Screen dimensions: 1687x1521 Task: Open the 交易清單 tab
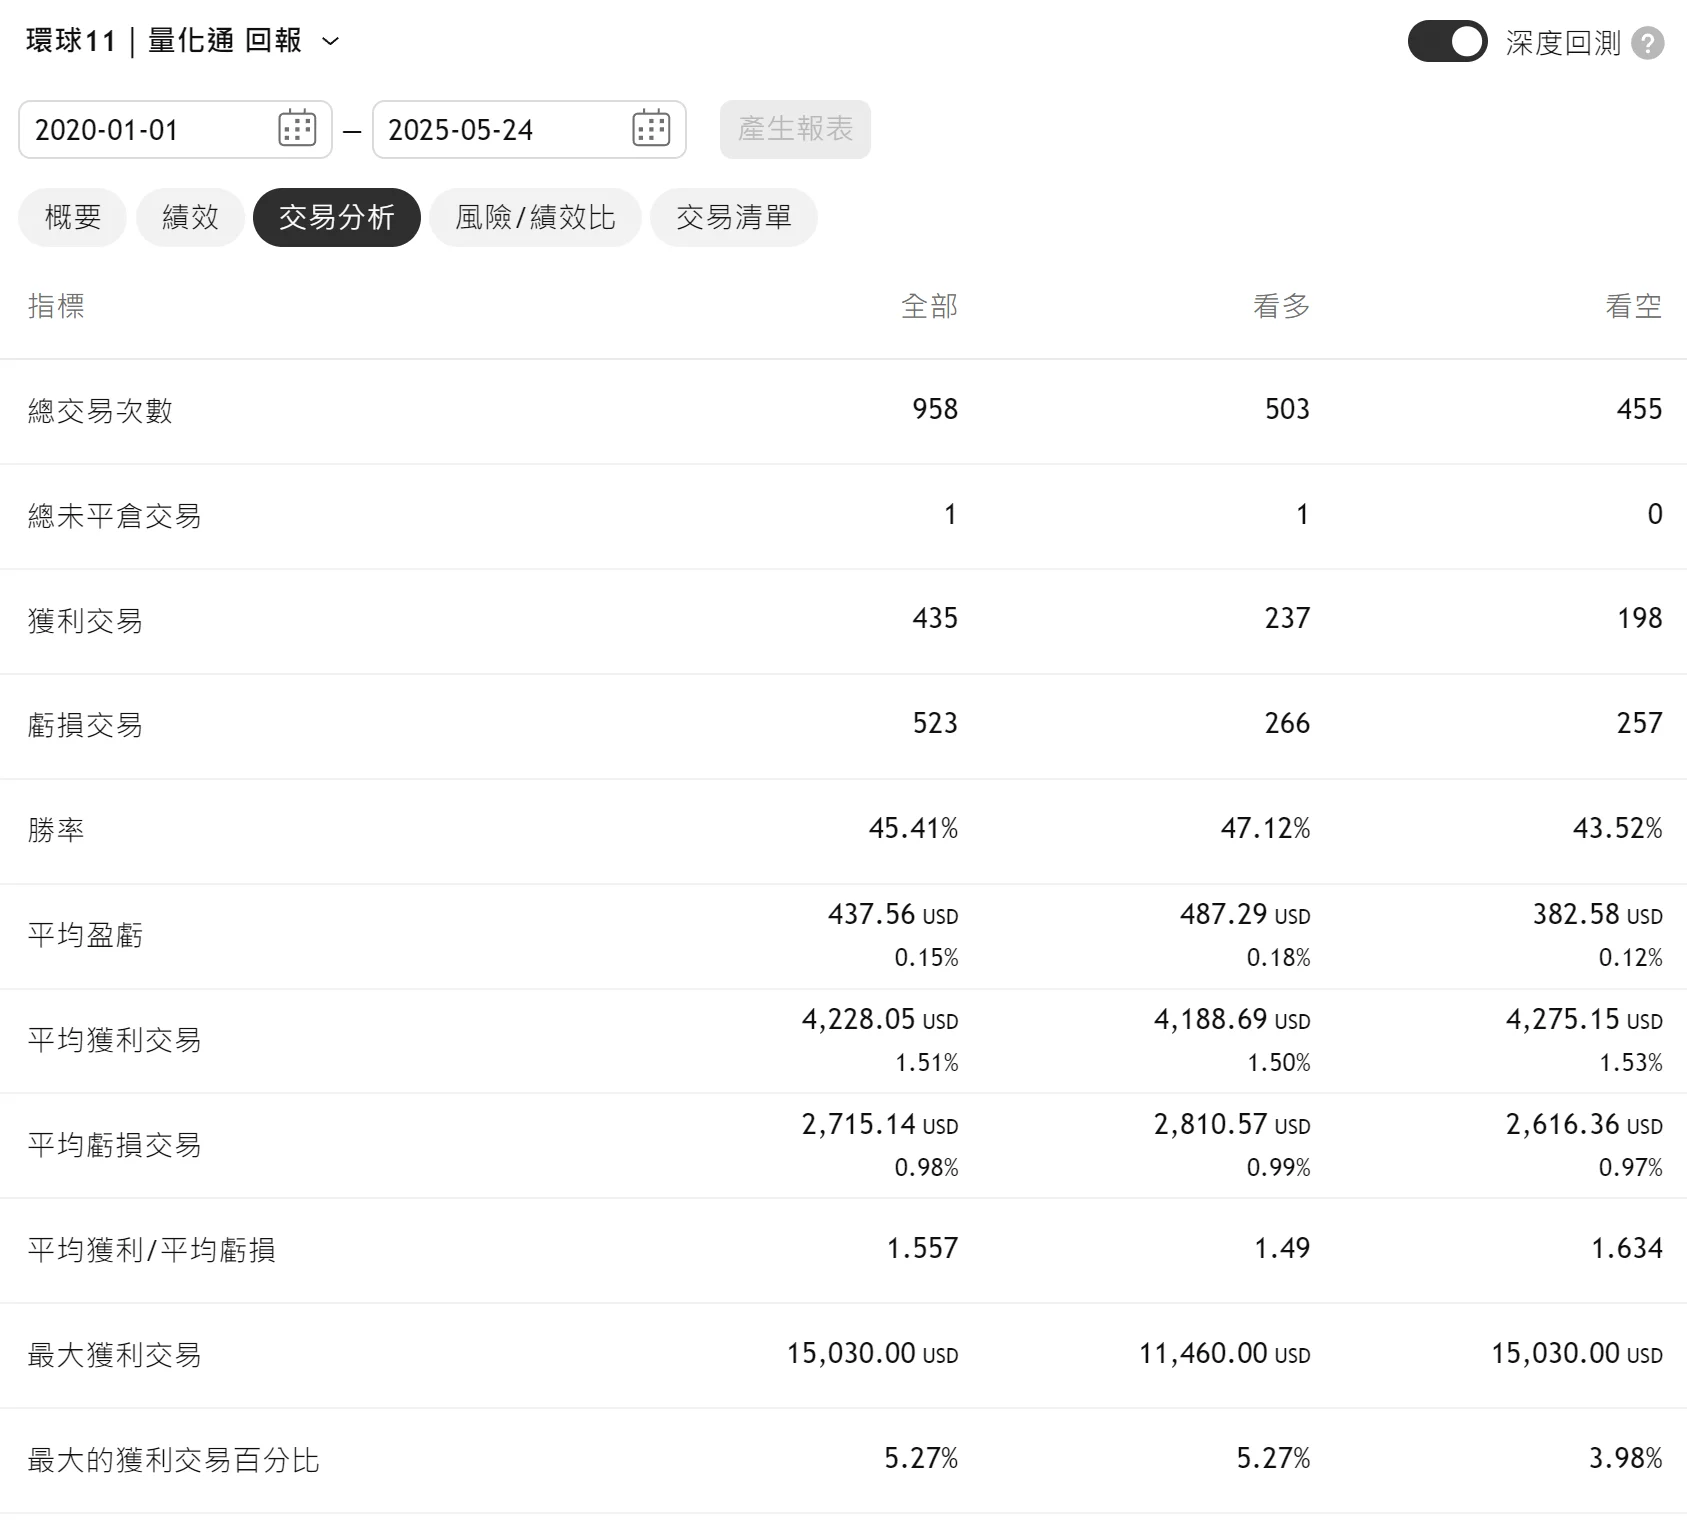[733, 217]
